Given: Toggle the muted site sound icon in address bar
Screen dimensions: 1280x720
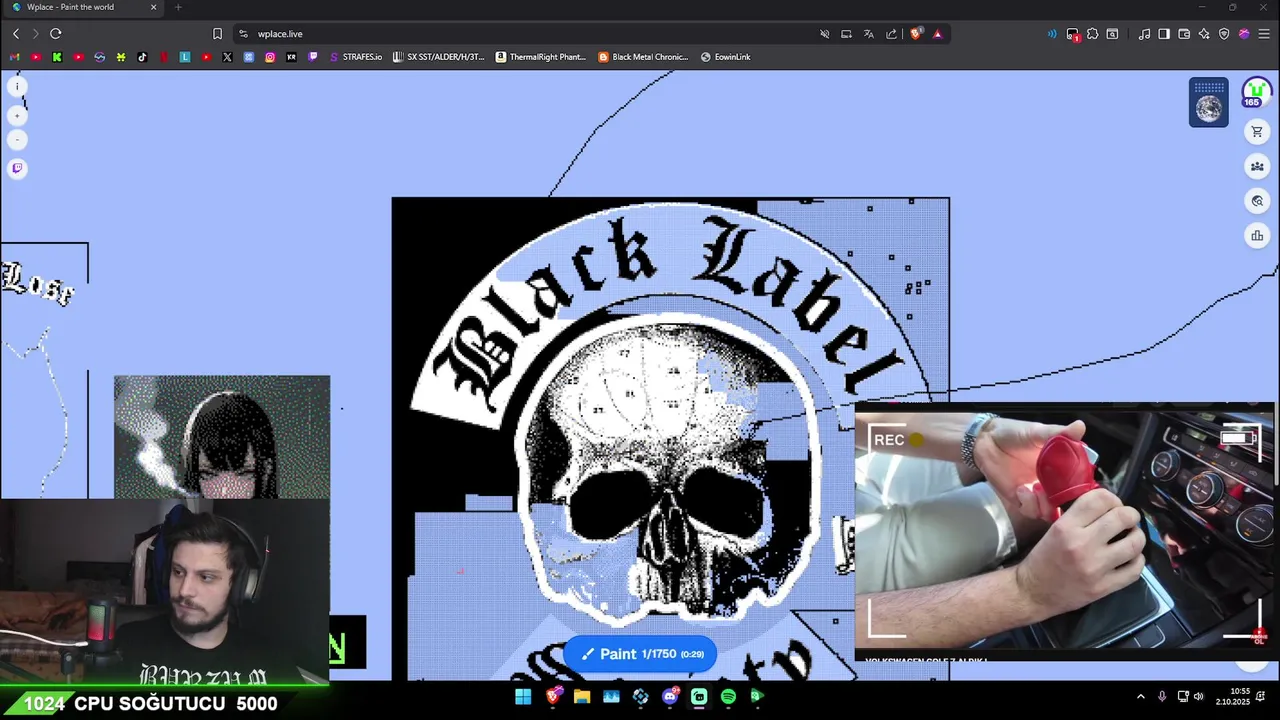Looking at the screenshot, I should click(824, 34).
